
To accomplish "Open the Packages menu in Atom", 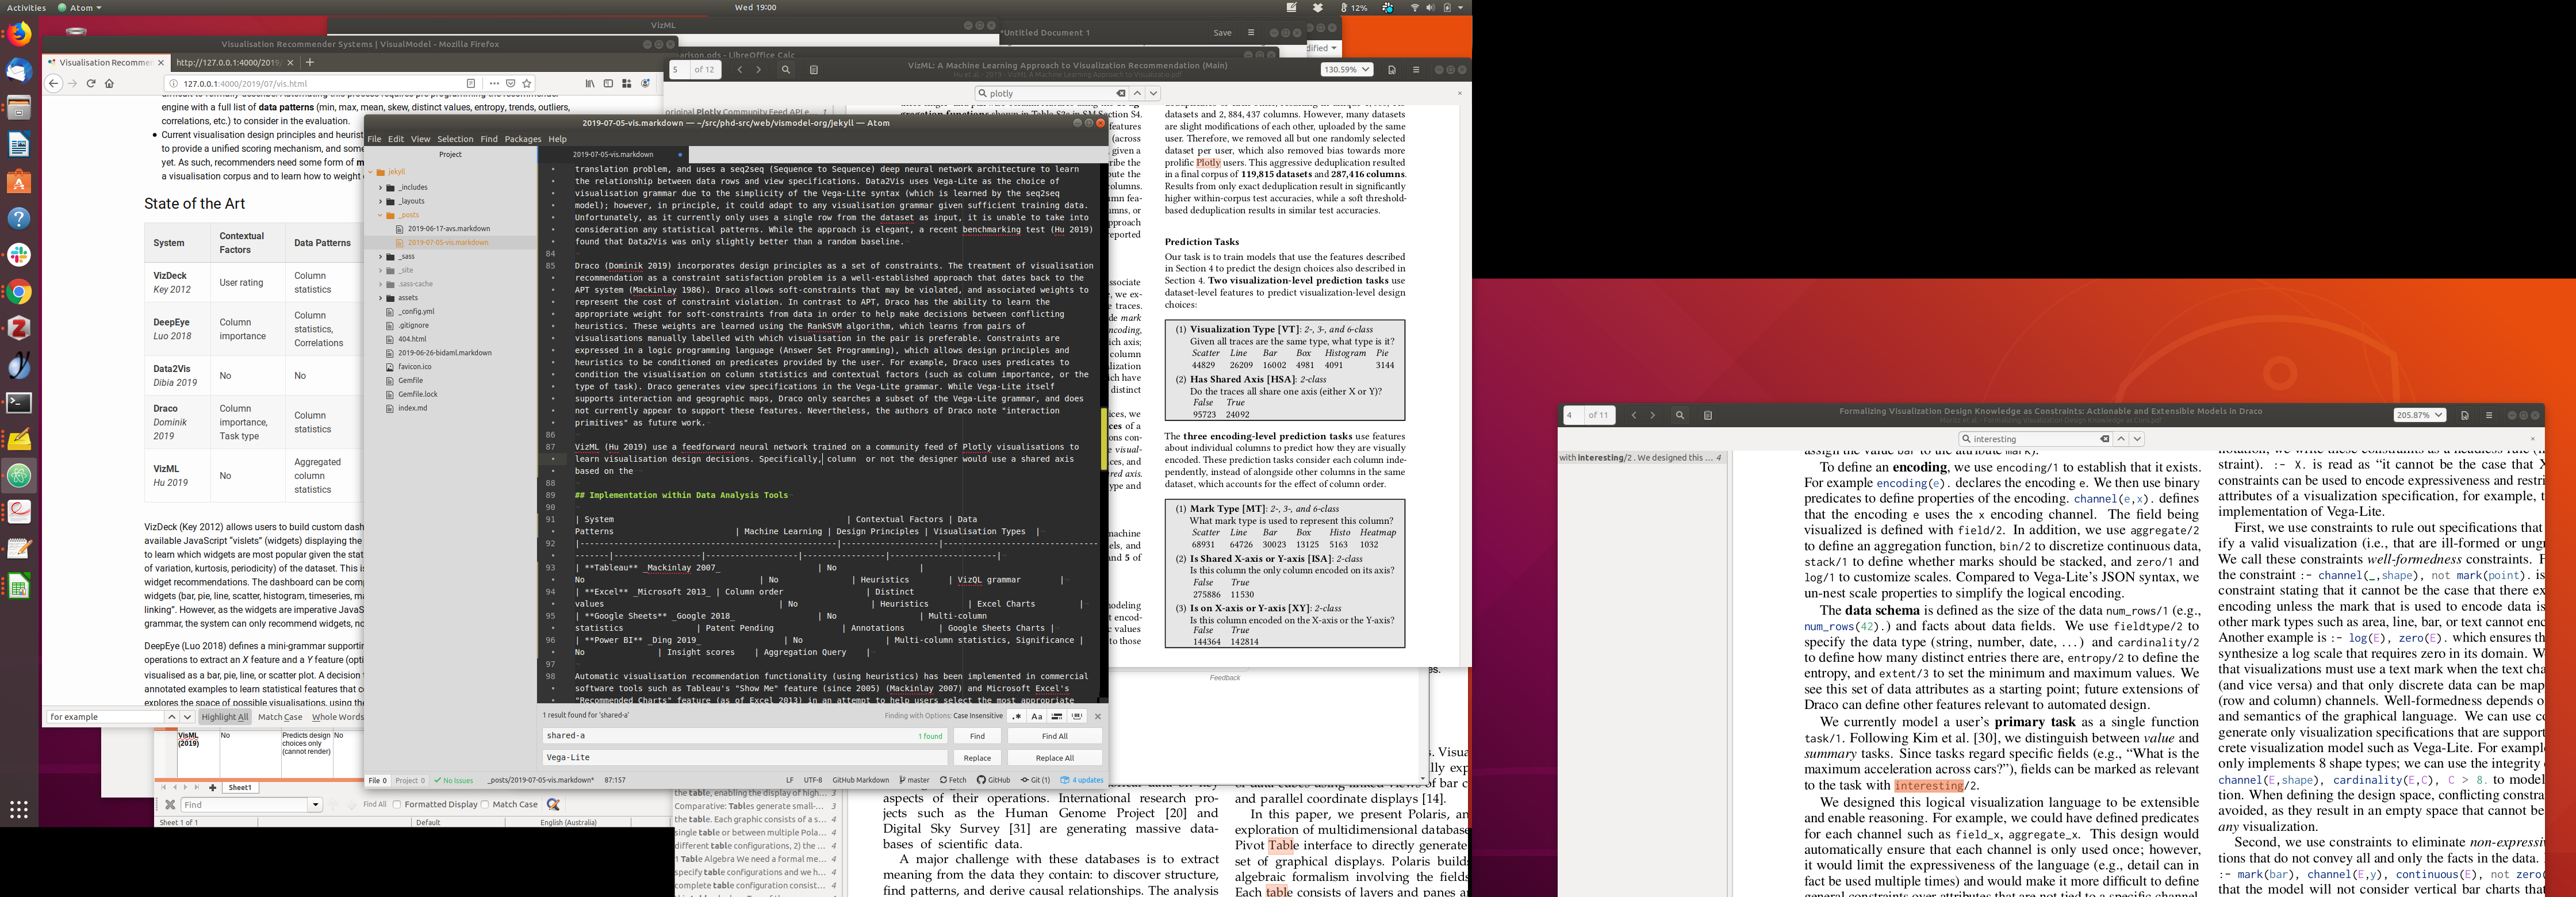I will click(522, 139).
